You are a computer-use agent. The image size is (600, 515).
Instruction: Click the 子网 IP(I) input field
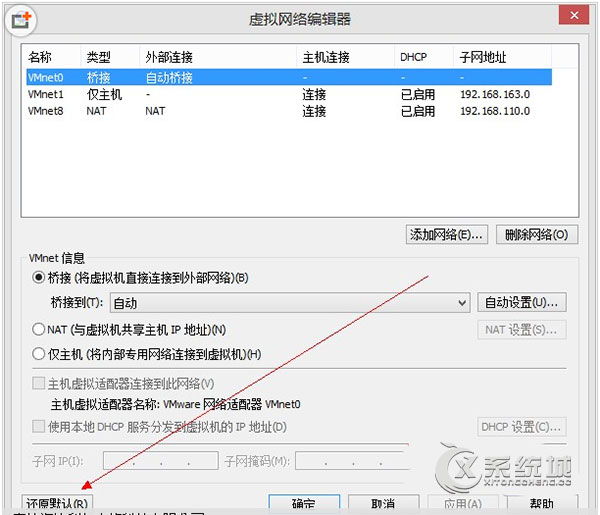161,461
